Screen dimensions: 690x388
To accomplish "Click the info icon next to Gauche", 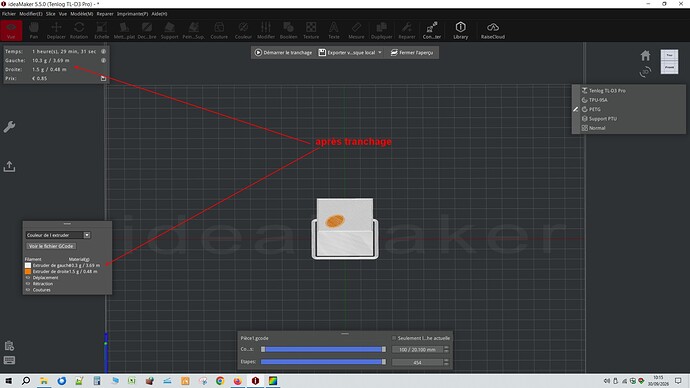I will click(103, 60).
